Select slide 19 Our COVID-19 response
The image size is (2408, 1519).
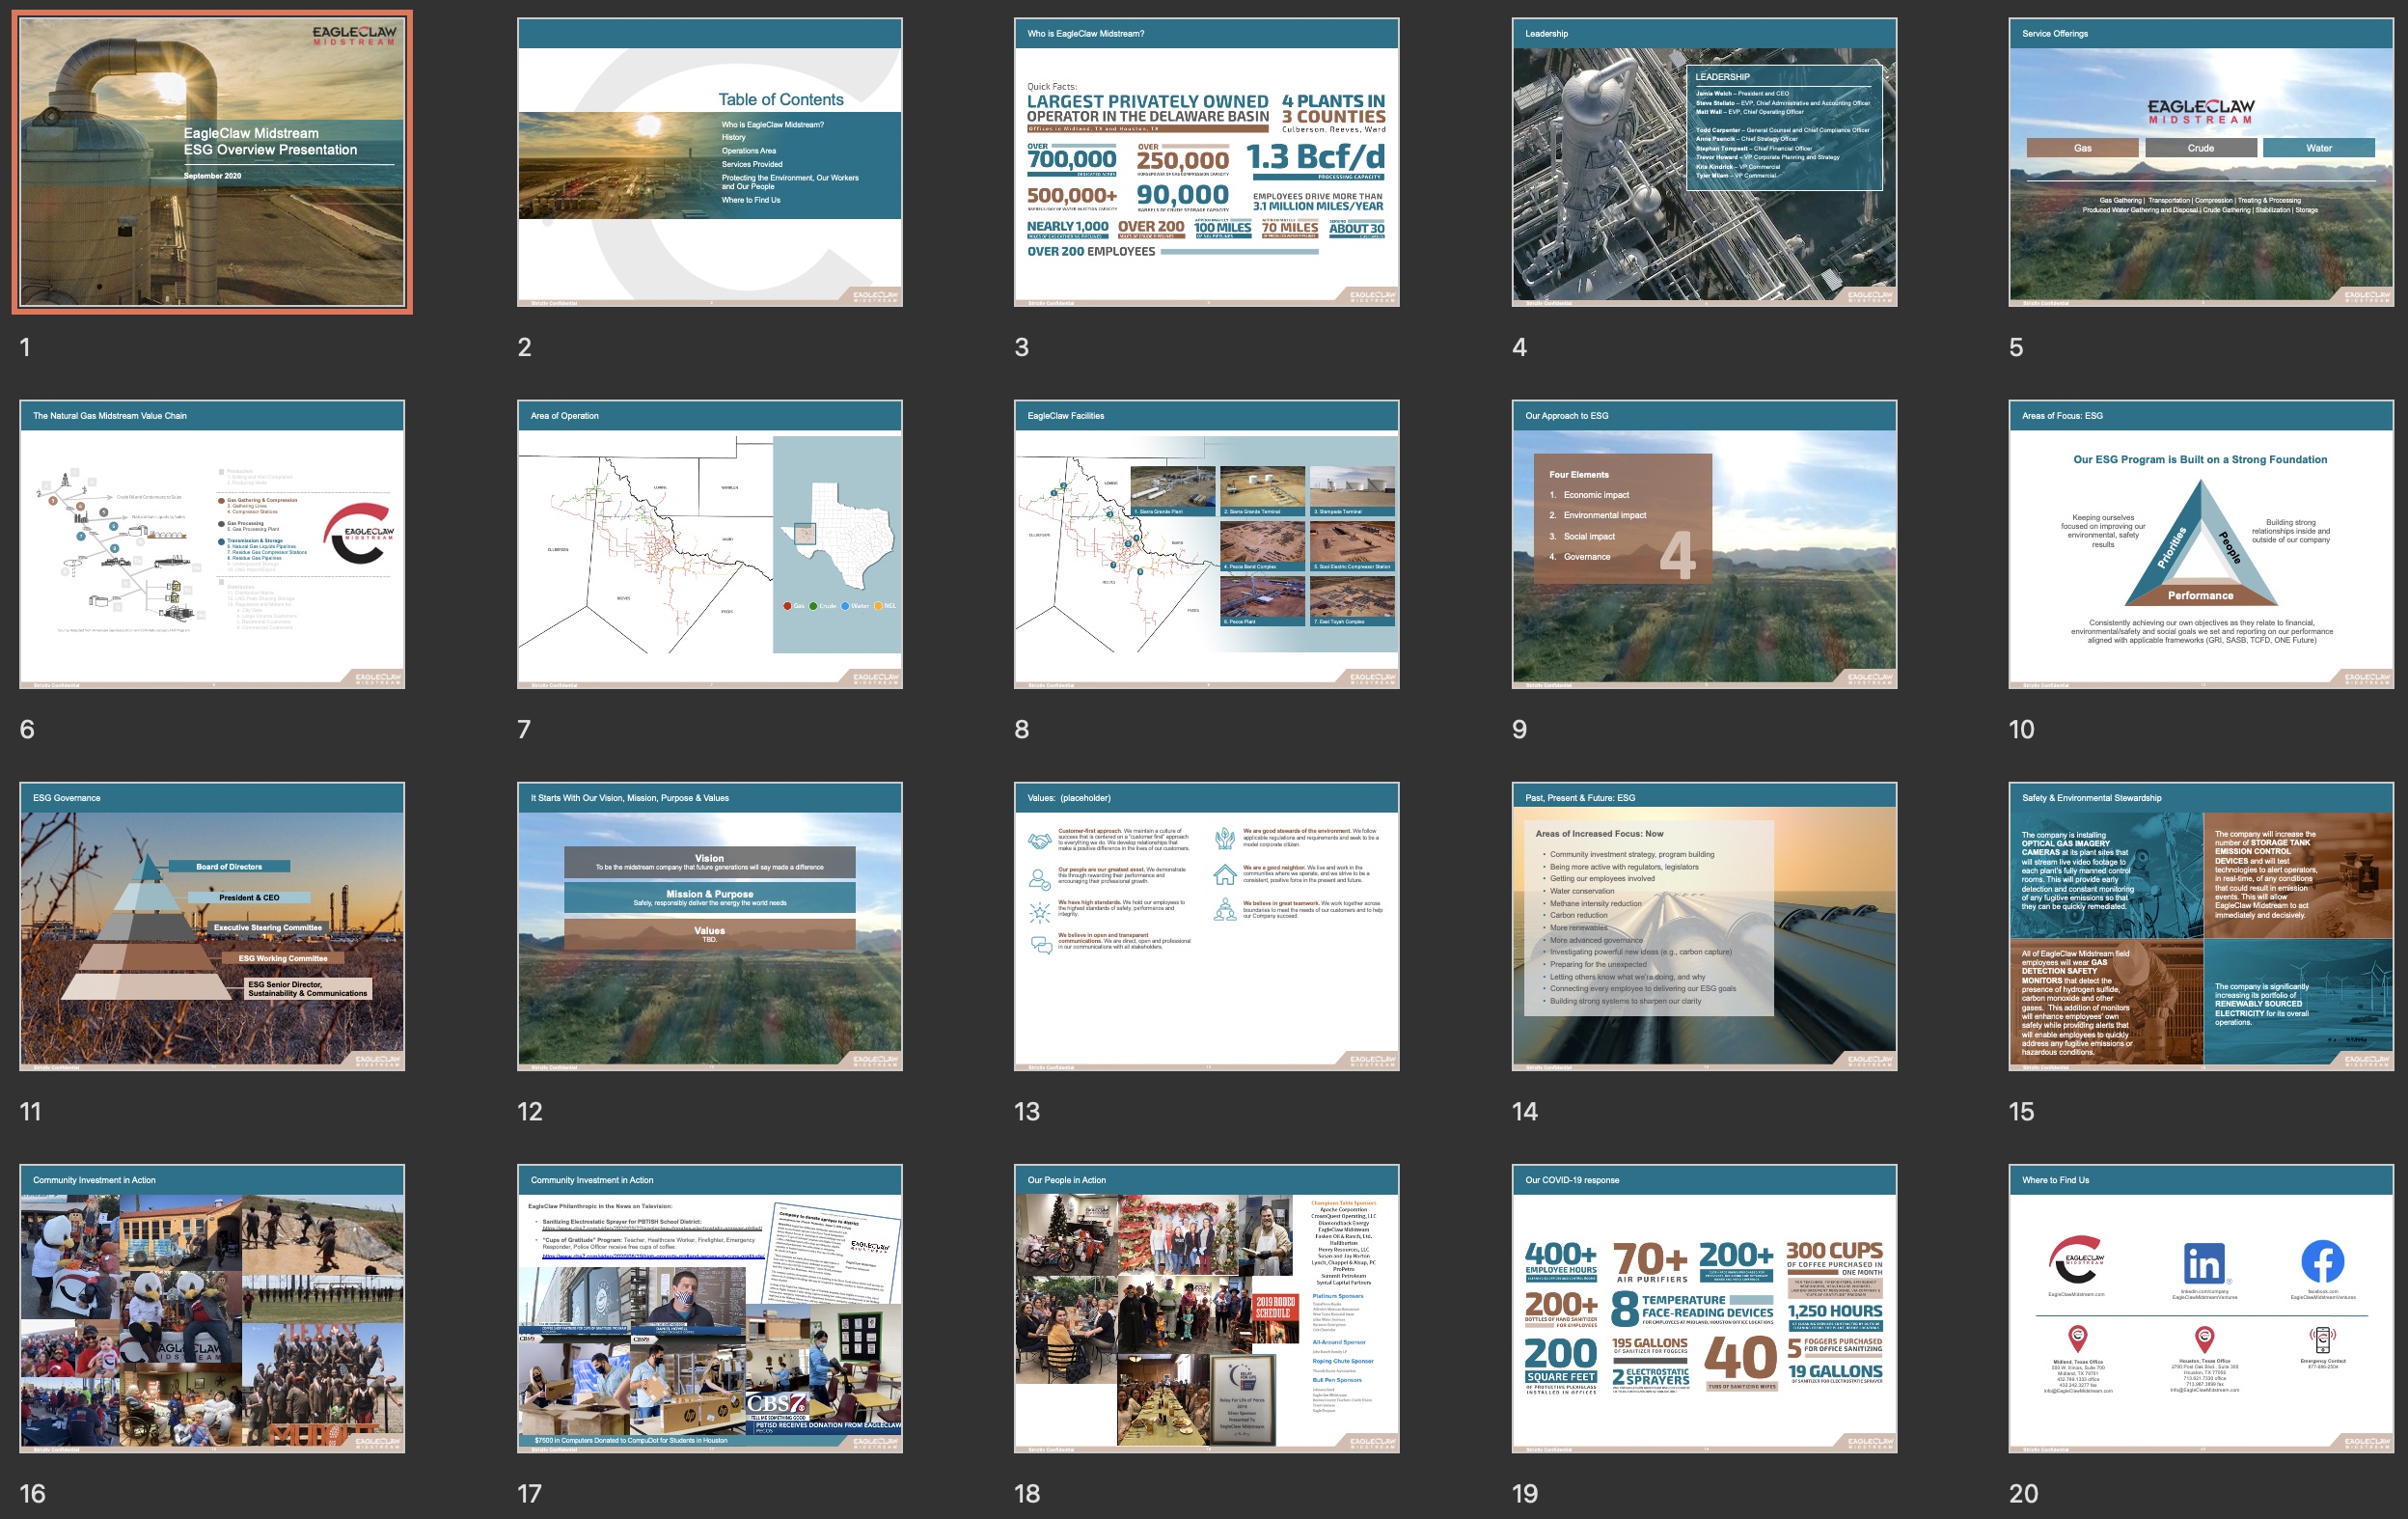pos(1705,1308)
